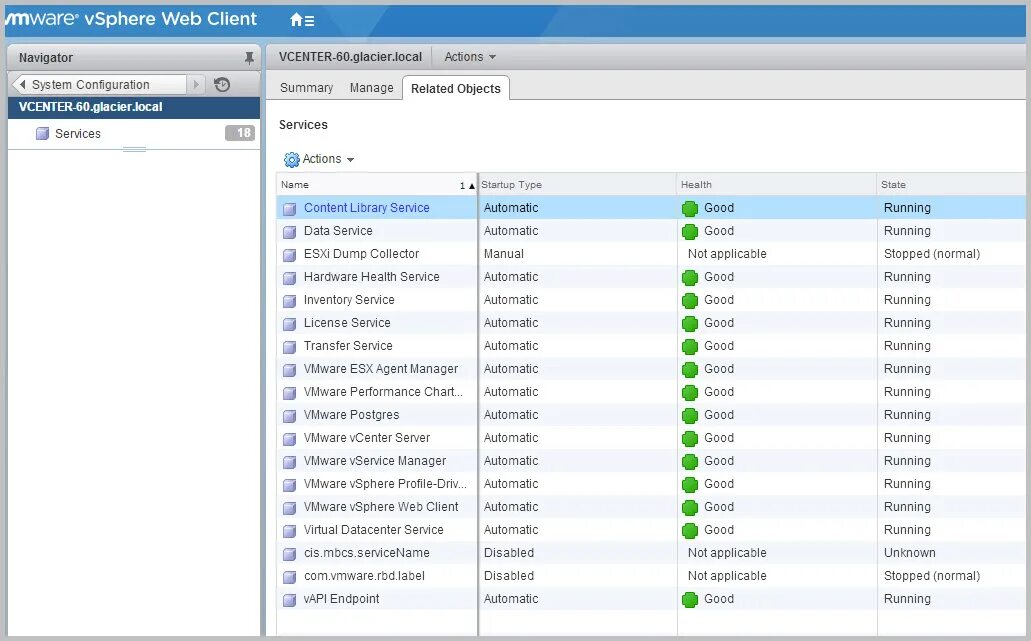Click the vmware vSphere Web Client logo
The width and height of the screenshot is (1031, 641).
[x=132, y=19]
